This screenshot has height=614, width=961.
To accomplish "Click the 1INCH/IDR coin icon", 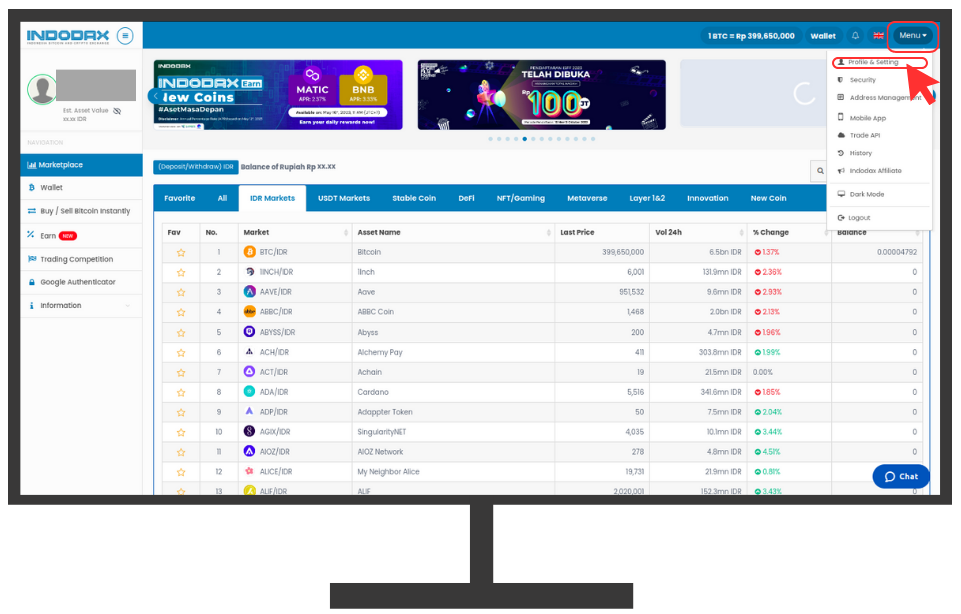I will point(249,271).
